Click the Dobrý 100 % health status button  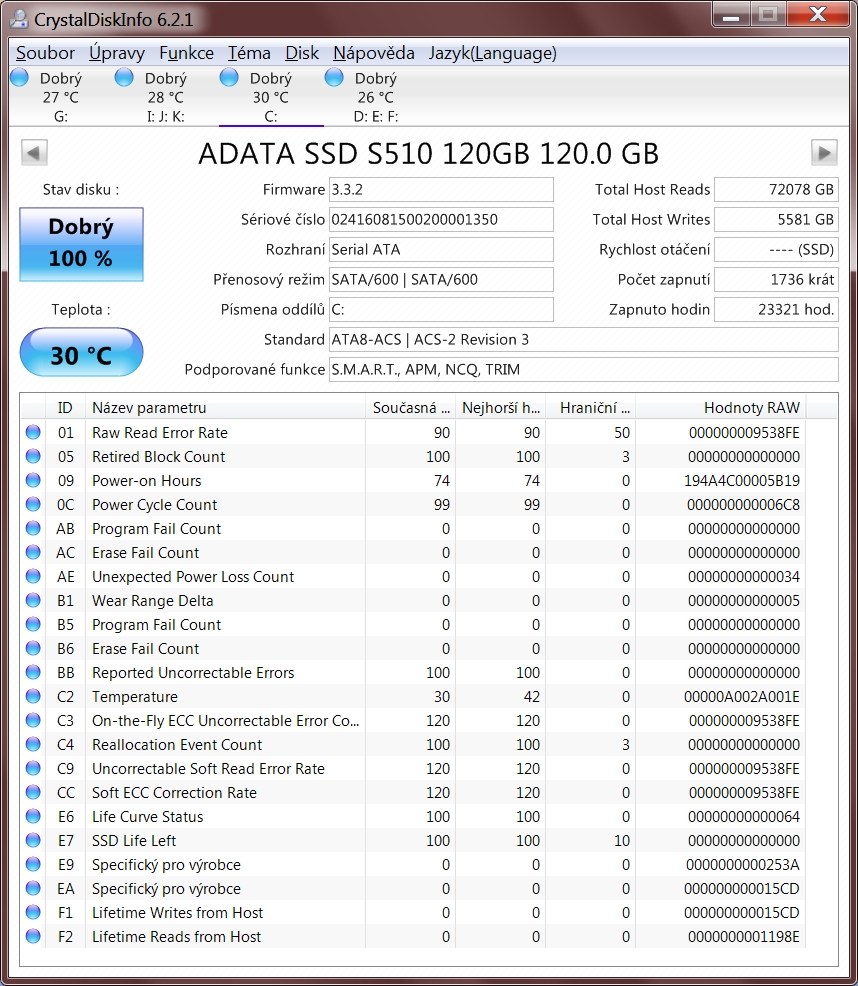[x=81, y=244]
